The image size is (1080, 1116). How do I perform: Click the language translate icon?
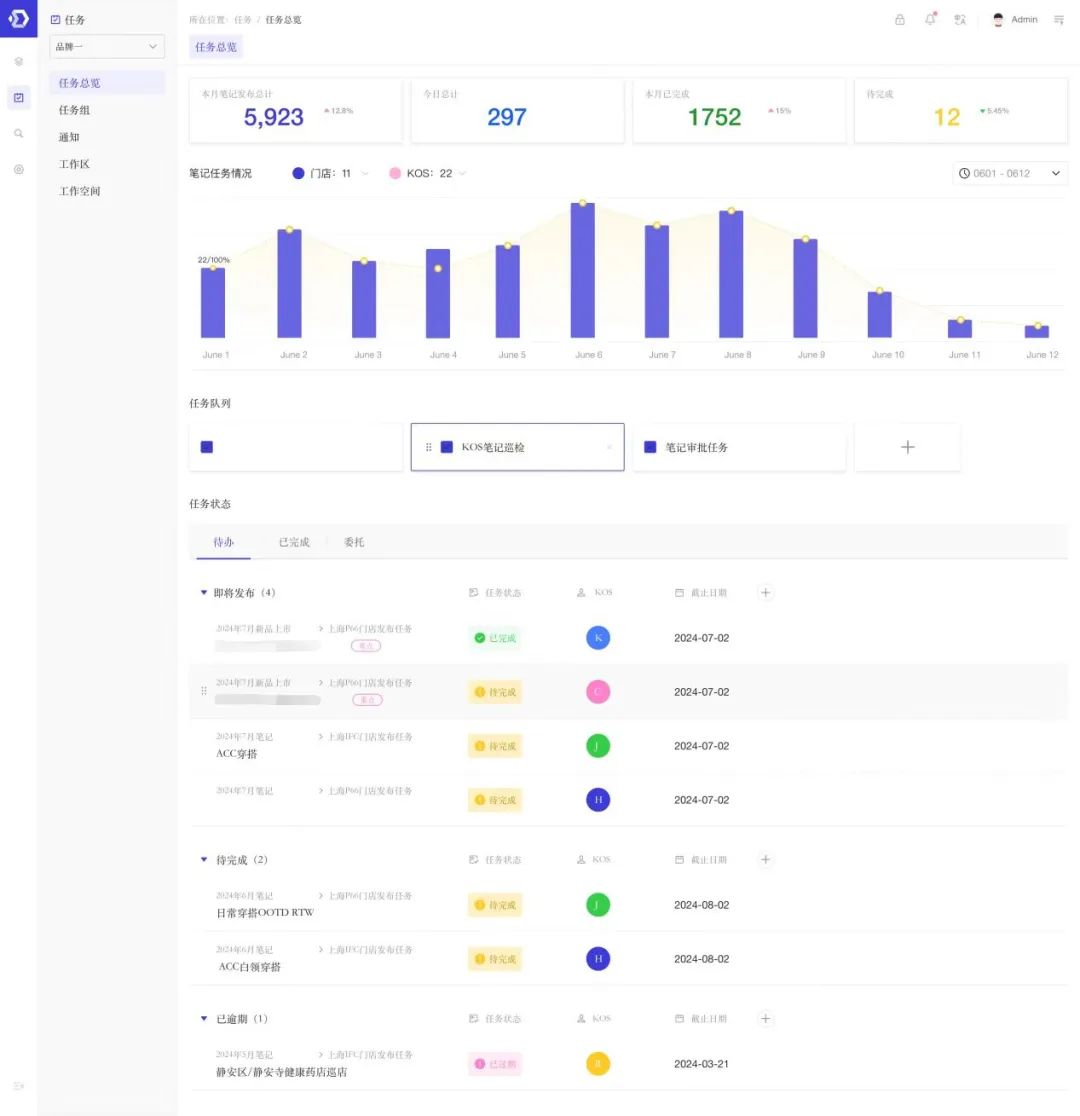[960, 20]
